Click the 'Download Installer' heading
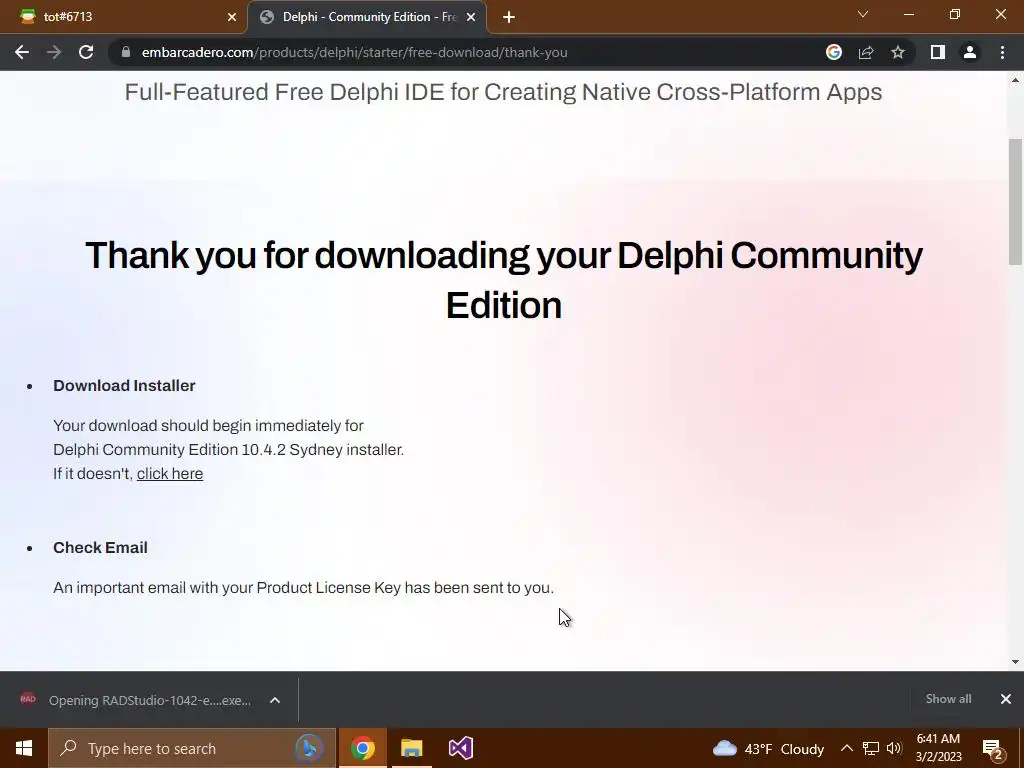 coord(124,385)
